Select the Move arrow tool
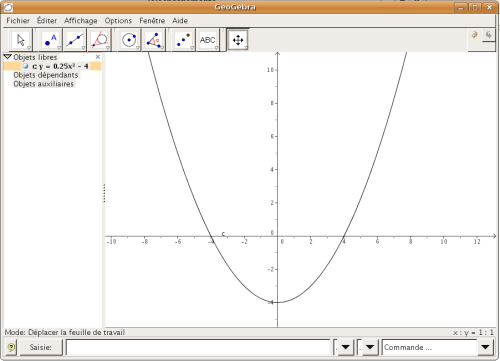 tap(21, 40)
